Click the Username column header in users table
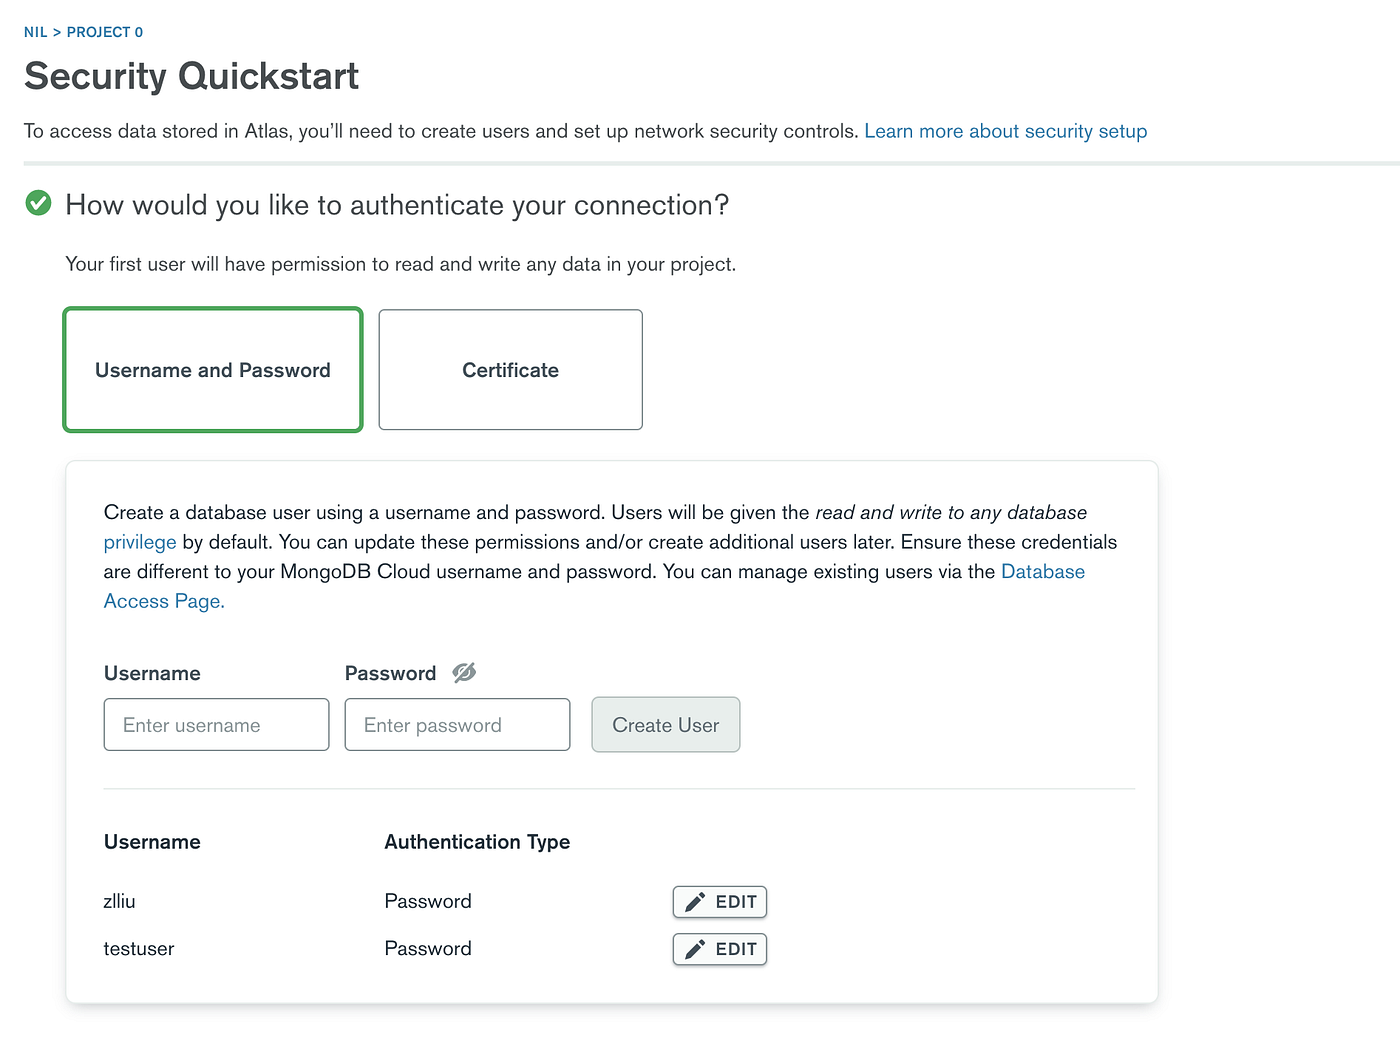 [152, 842]
